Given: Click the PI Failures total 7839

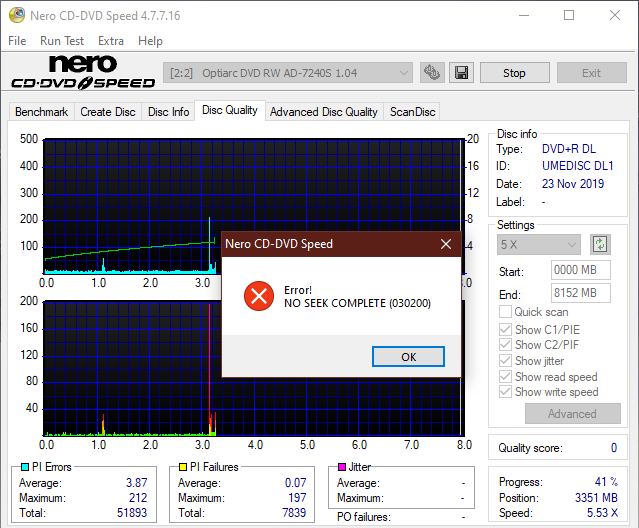Looking at the screenshot, I should click(x=294, y=513).
